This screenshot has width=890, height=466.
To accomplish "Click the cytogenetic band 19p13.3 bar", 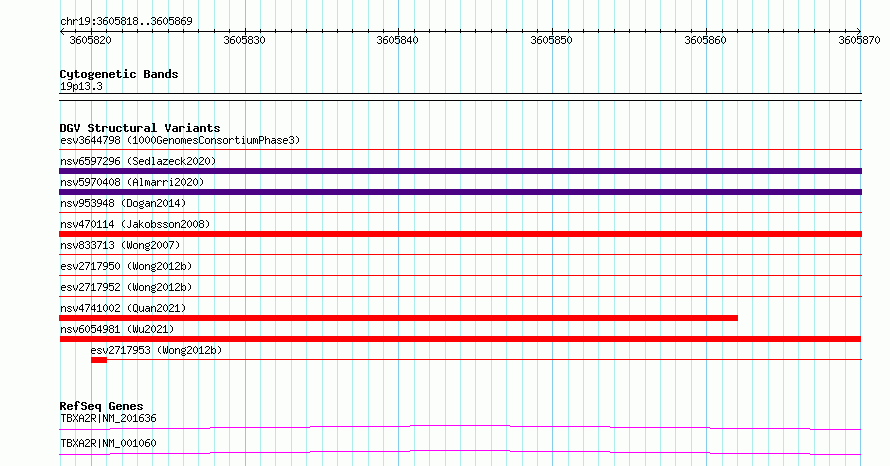I will [x=460, y=97].
